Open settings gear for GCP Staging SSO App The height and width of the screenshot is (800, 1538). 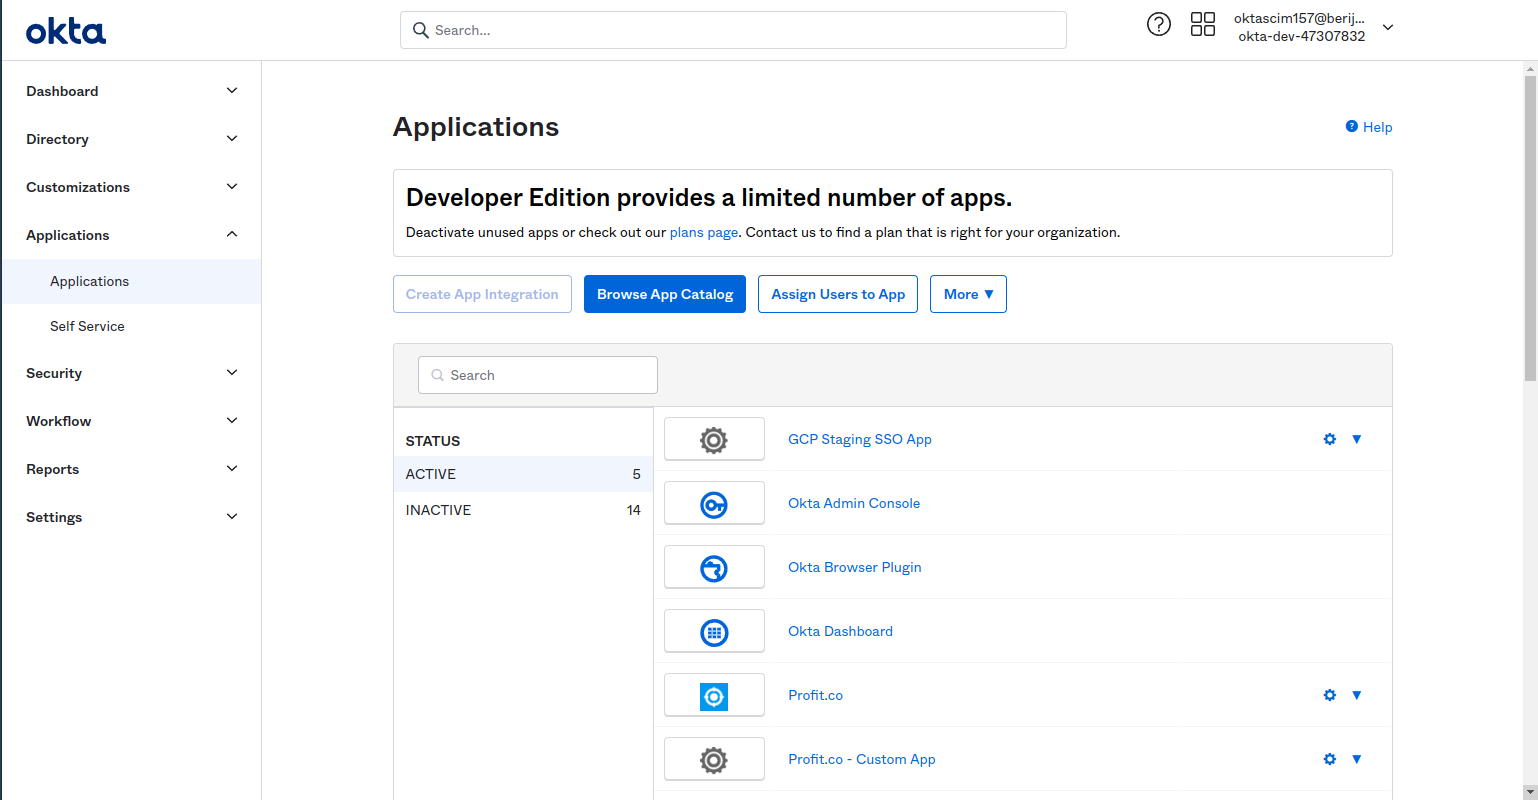tap(1329, 439)
